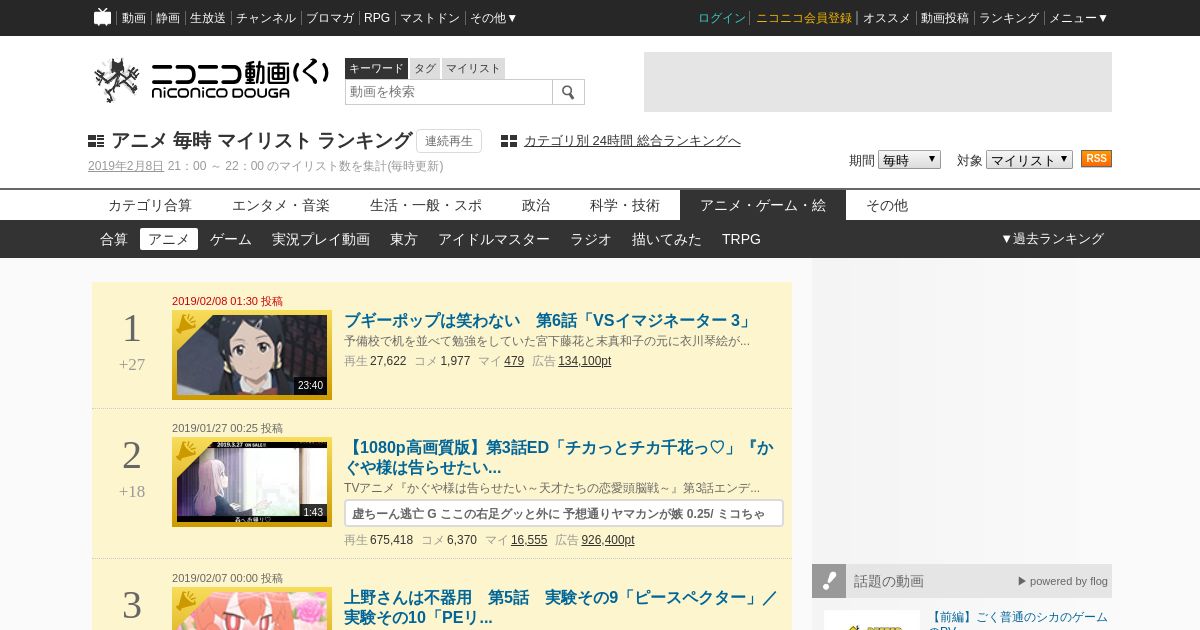Click the pen icon beside 話題の動画

click(x=829, y=581)
